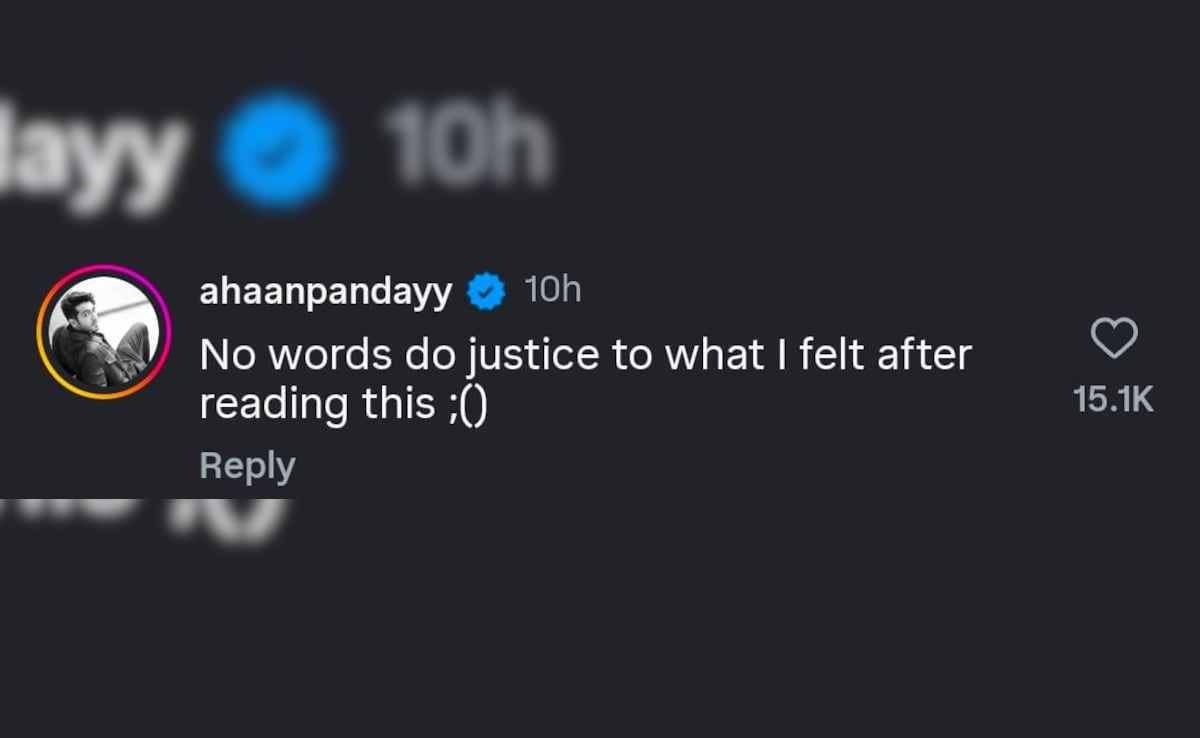Screen dimensions: 1200x738
Task: Click the large blurred verified badge
Action: click(x=276, y=150)
